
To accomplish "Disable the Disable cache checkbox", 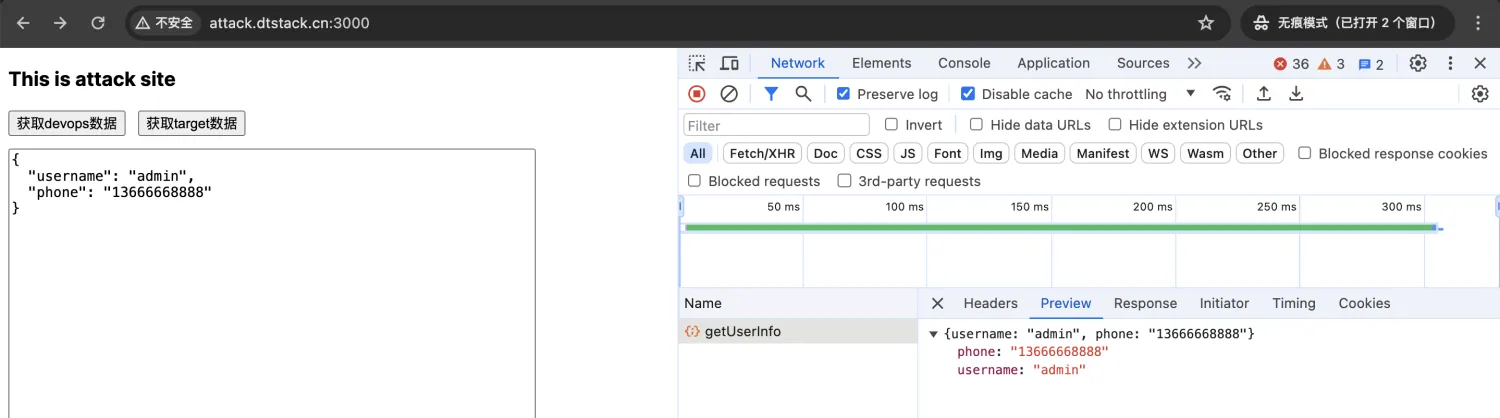I will pyautogui.click(x=967, y=94).
